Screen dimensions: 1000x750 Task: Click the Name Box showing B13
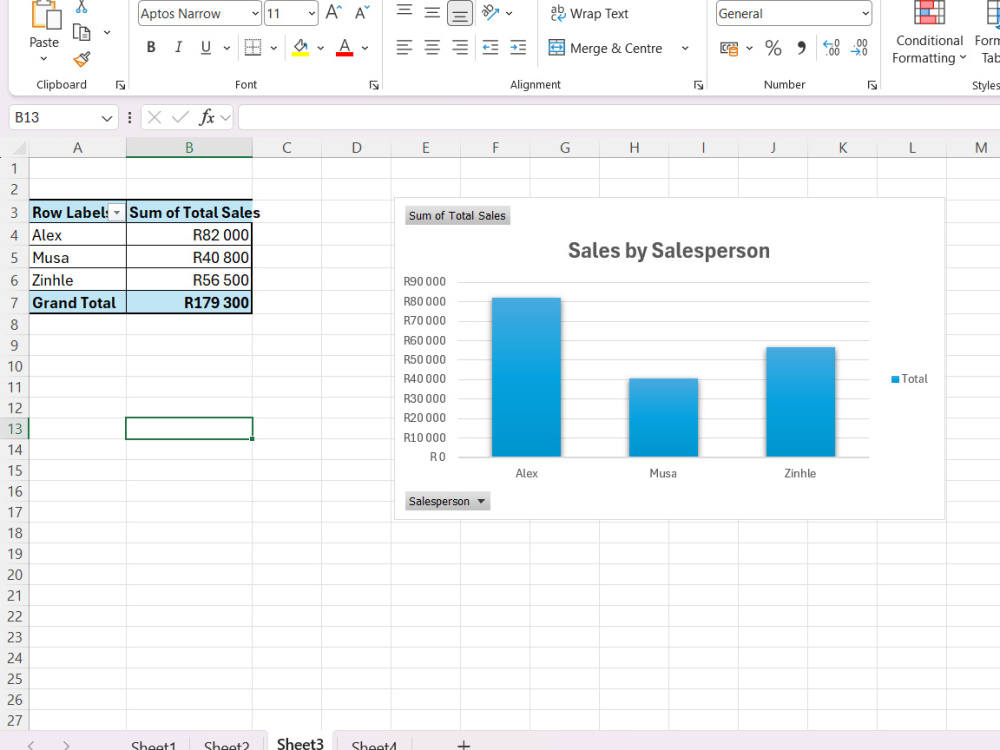click(x=55, y=117)
